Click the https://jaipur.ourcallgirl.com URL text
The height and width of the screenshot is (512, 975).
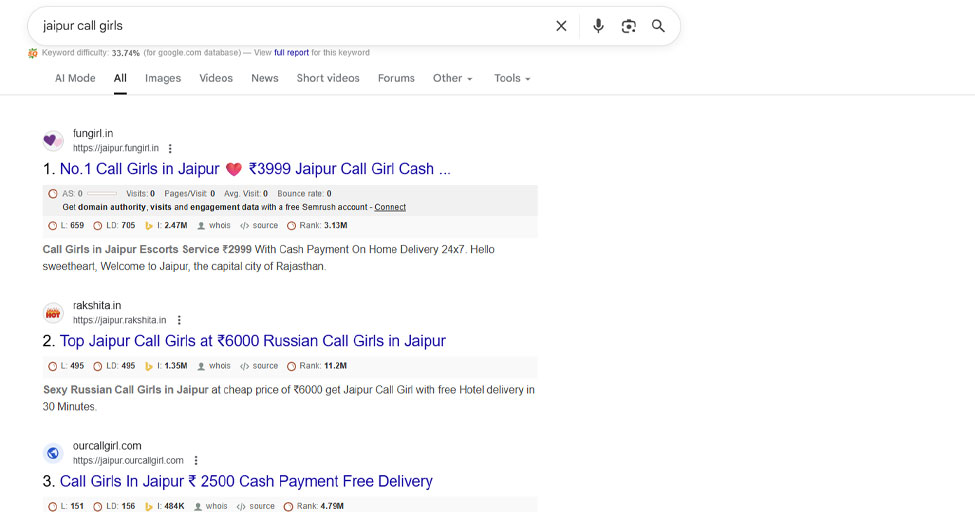click(x=128, y=461)
